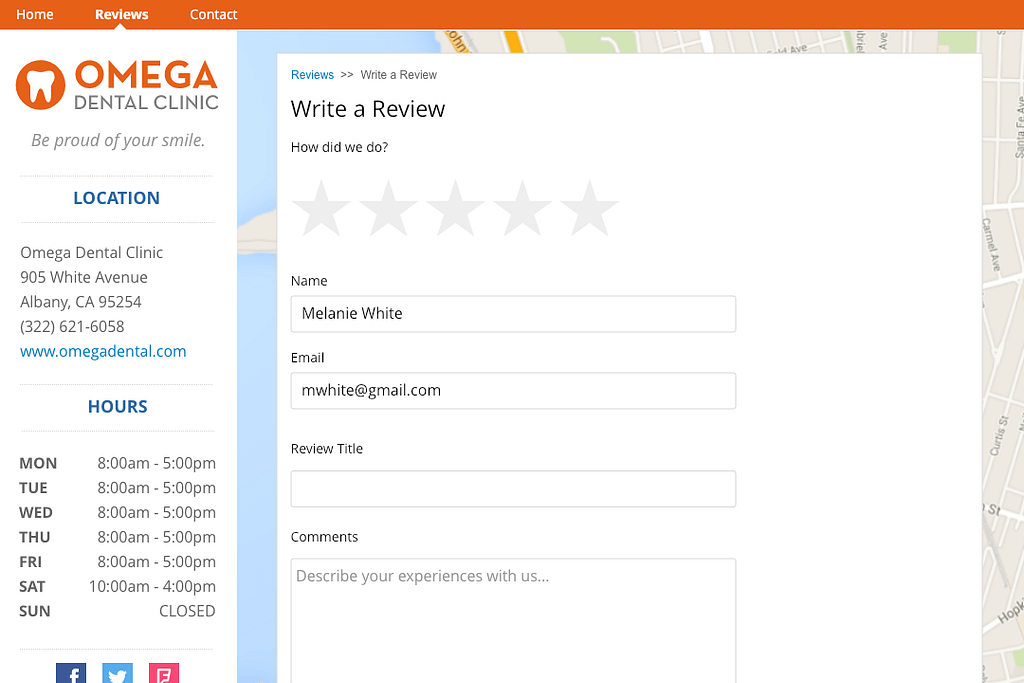Screen dimensions: 1024x683
Task: Click the HOURS heading
Action: pyautogui.click(x=118, y=406)
